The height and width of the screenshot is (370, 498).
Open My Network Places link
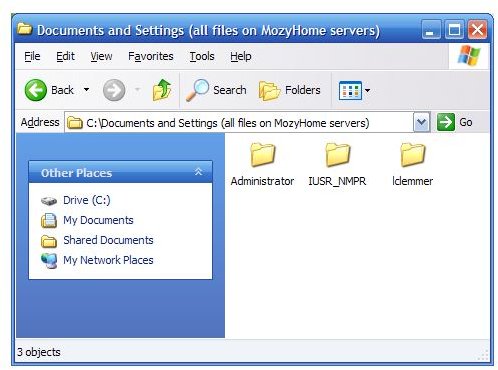click(108, 260)
